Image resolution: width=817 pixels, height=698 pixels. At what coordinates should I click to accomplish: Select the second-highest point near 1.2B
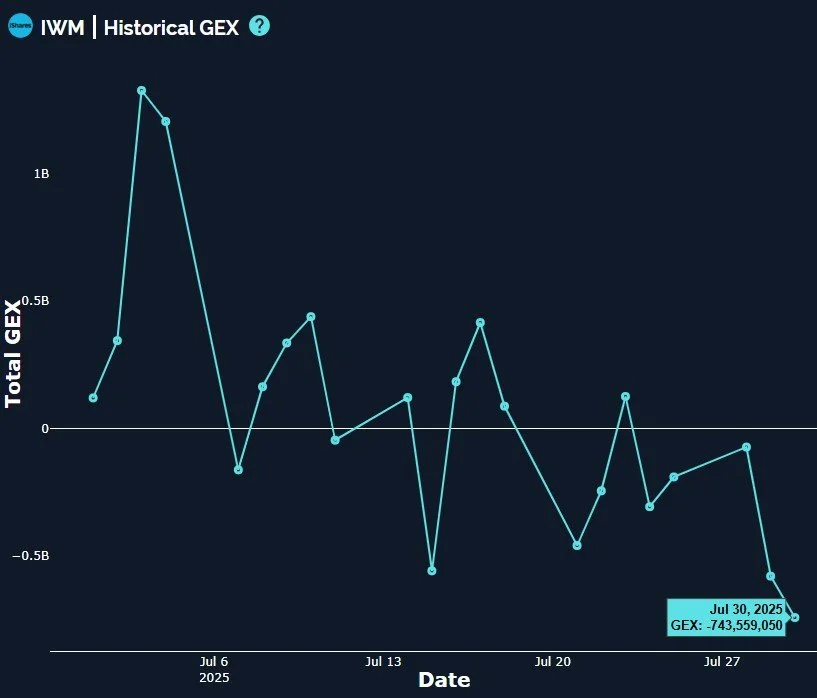(x=166, y=121)
